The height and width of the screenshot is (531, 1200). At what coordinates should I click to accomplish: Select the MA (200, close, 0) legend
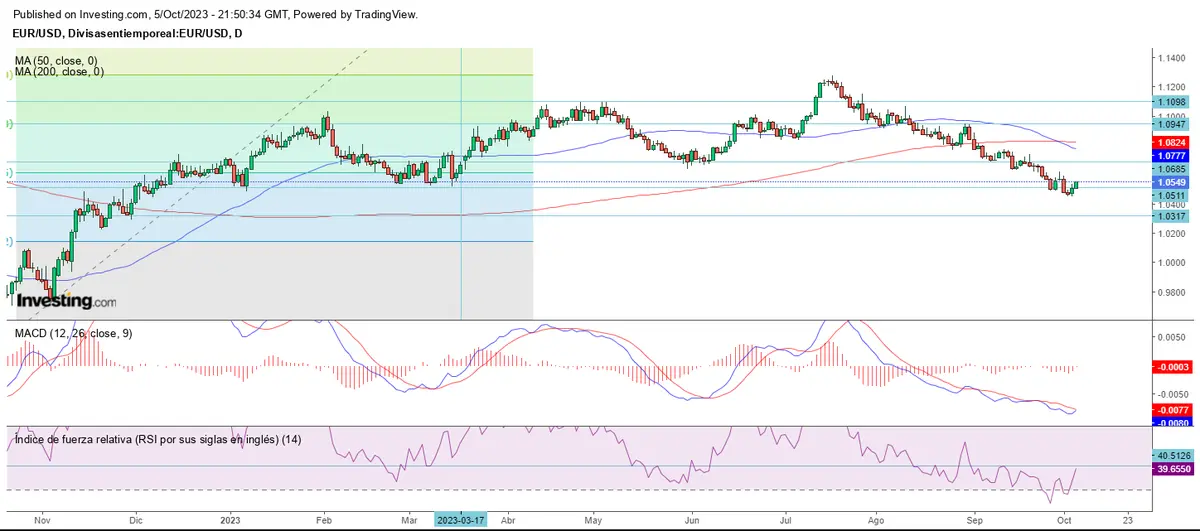[59, 72]
